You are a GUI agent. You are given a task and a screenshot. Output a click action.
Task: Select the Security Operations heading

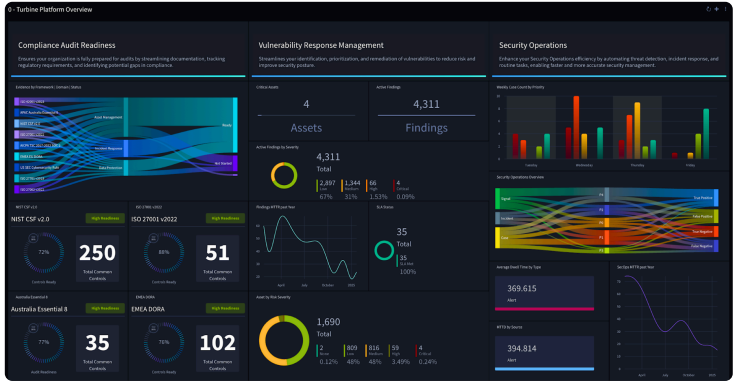pyautogui.click(x=533, y=45)
